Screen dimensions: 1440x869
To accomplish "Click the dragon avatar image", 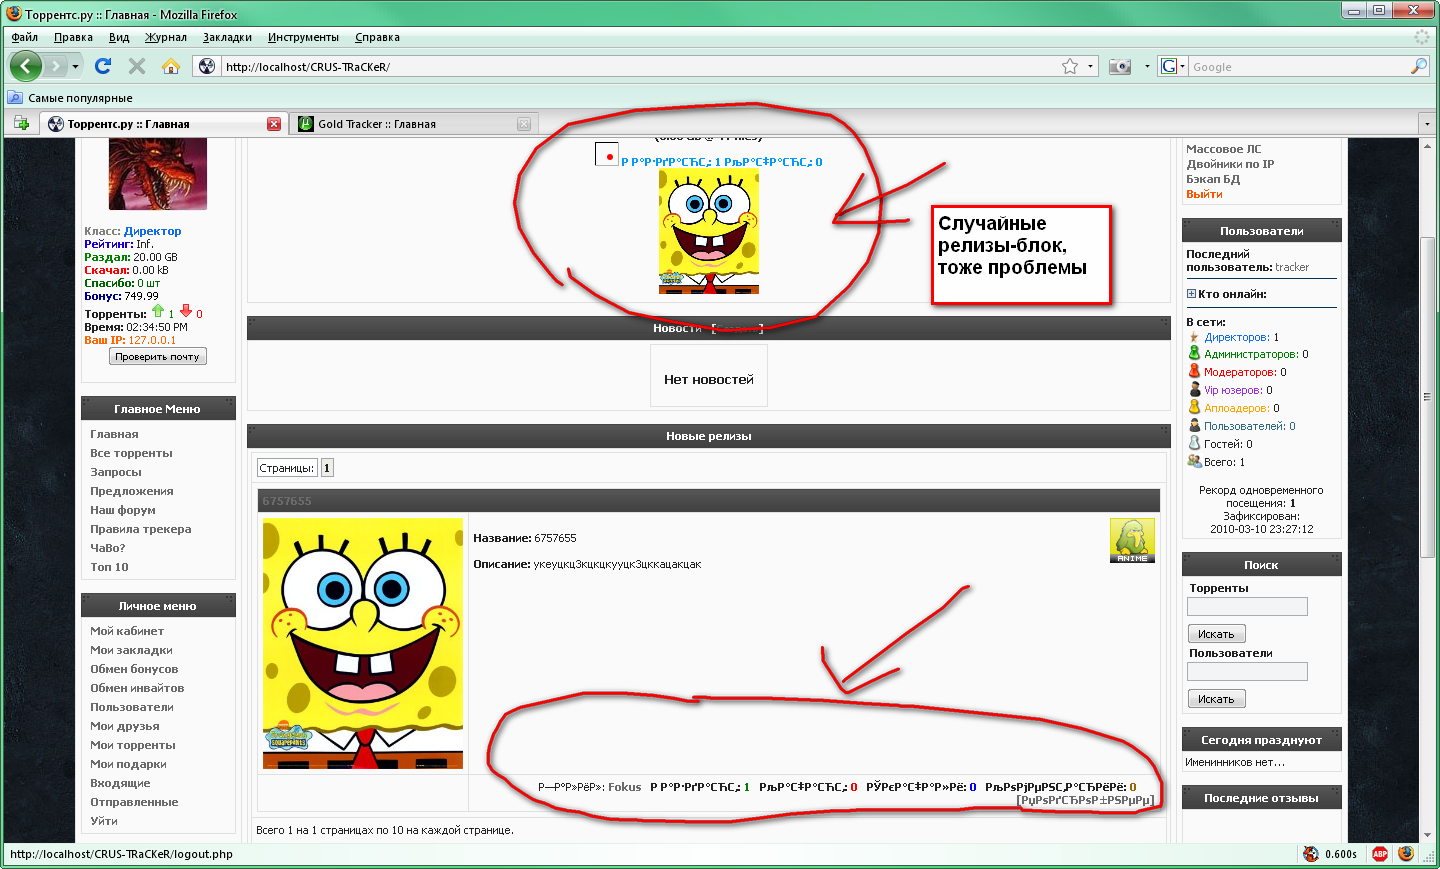I will click(157, 174).
